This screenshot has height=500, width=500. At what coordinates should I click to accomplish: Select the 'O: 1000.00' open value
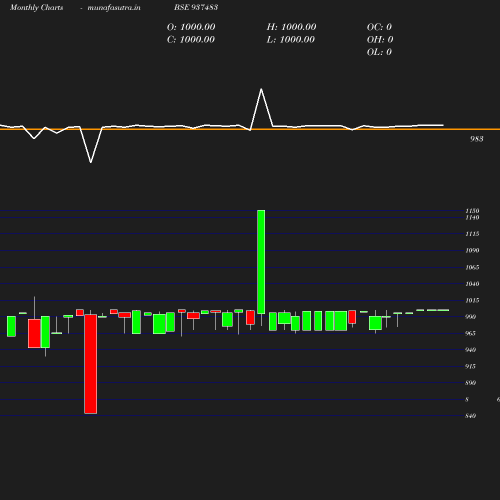click(191, 27)
